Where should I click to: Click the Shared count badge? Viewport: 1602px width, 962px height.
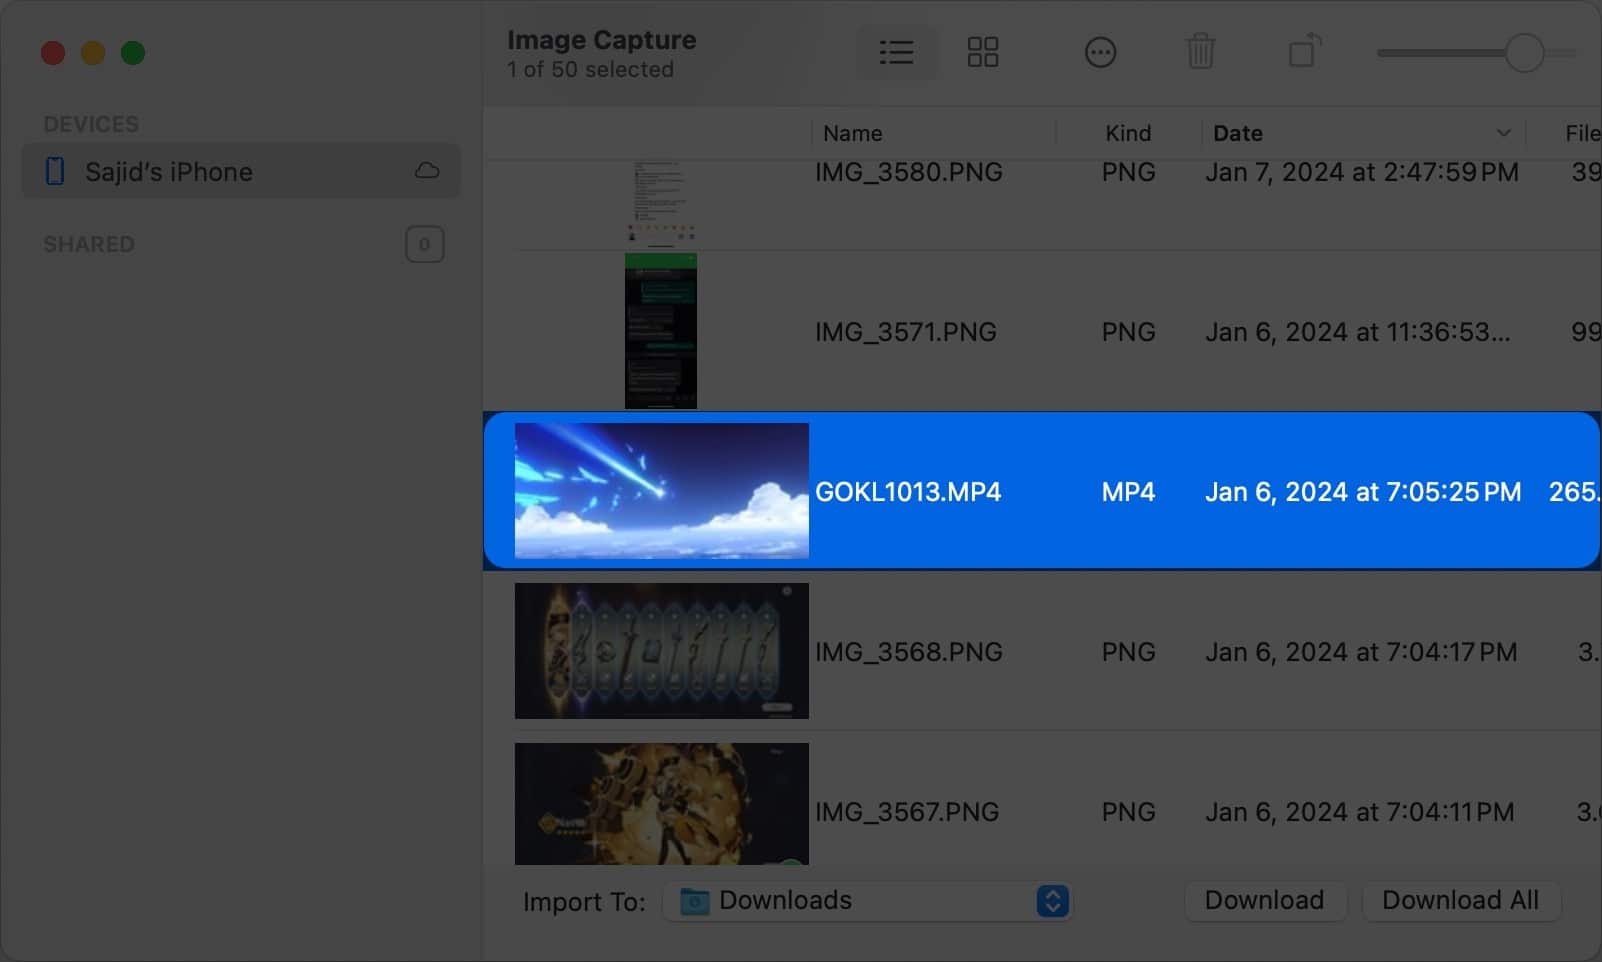point(424,244)
